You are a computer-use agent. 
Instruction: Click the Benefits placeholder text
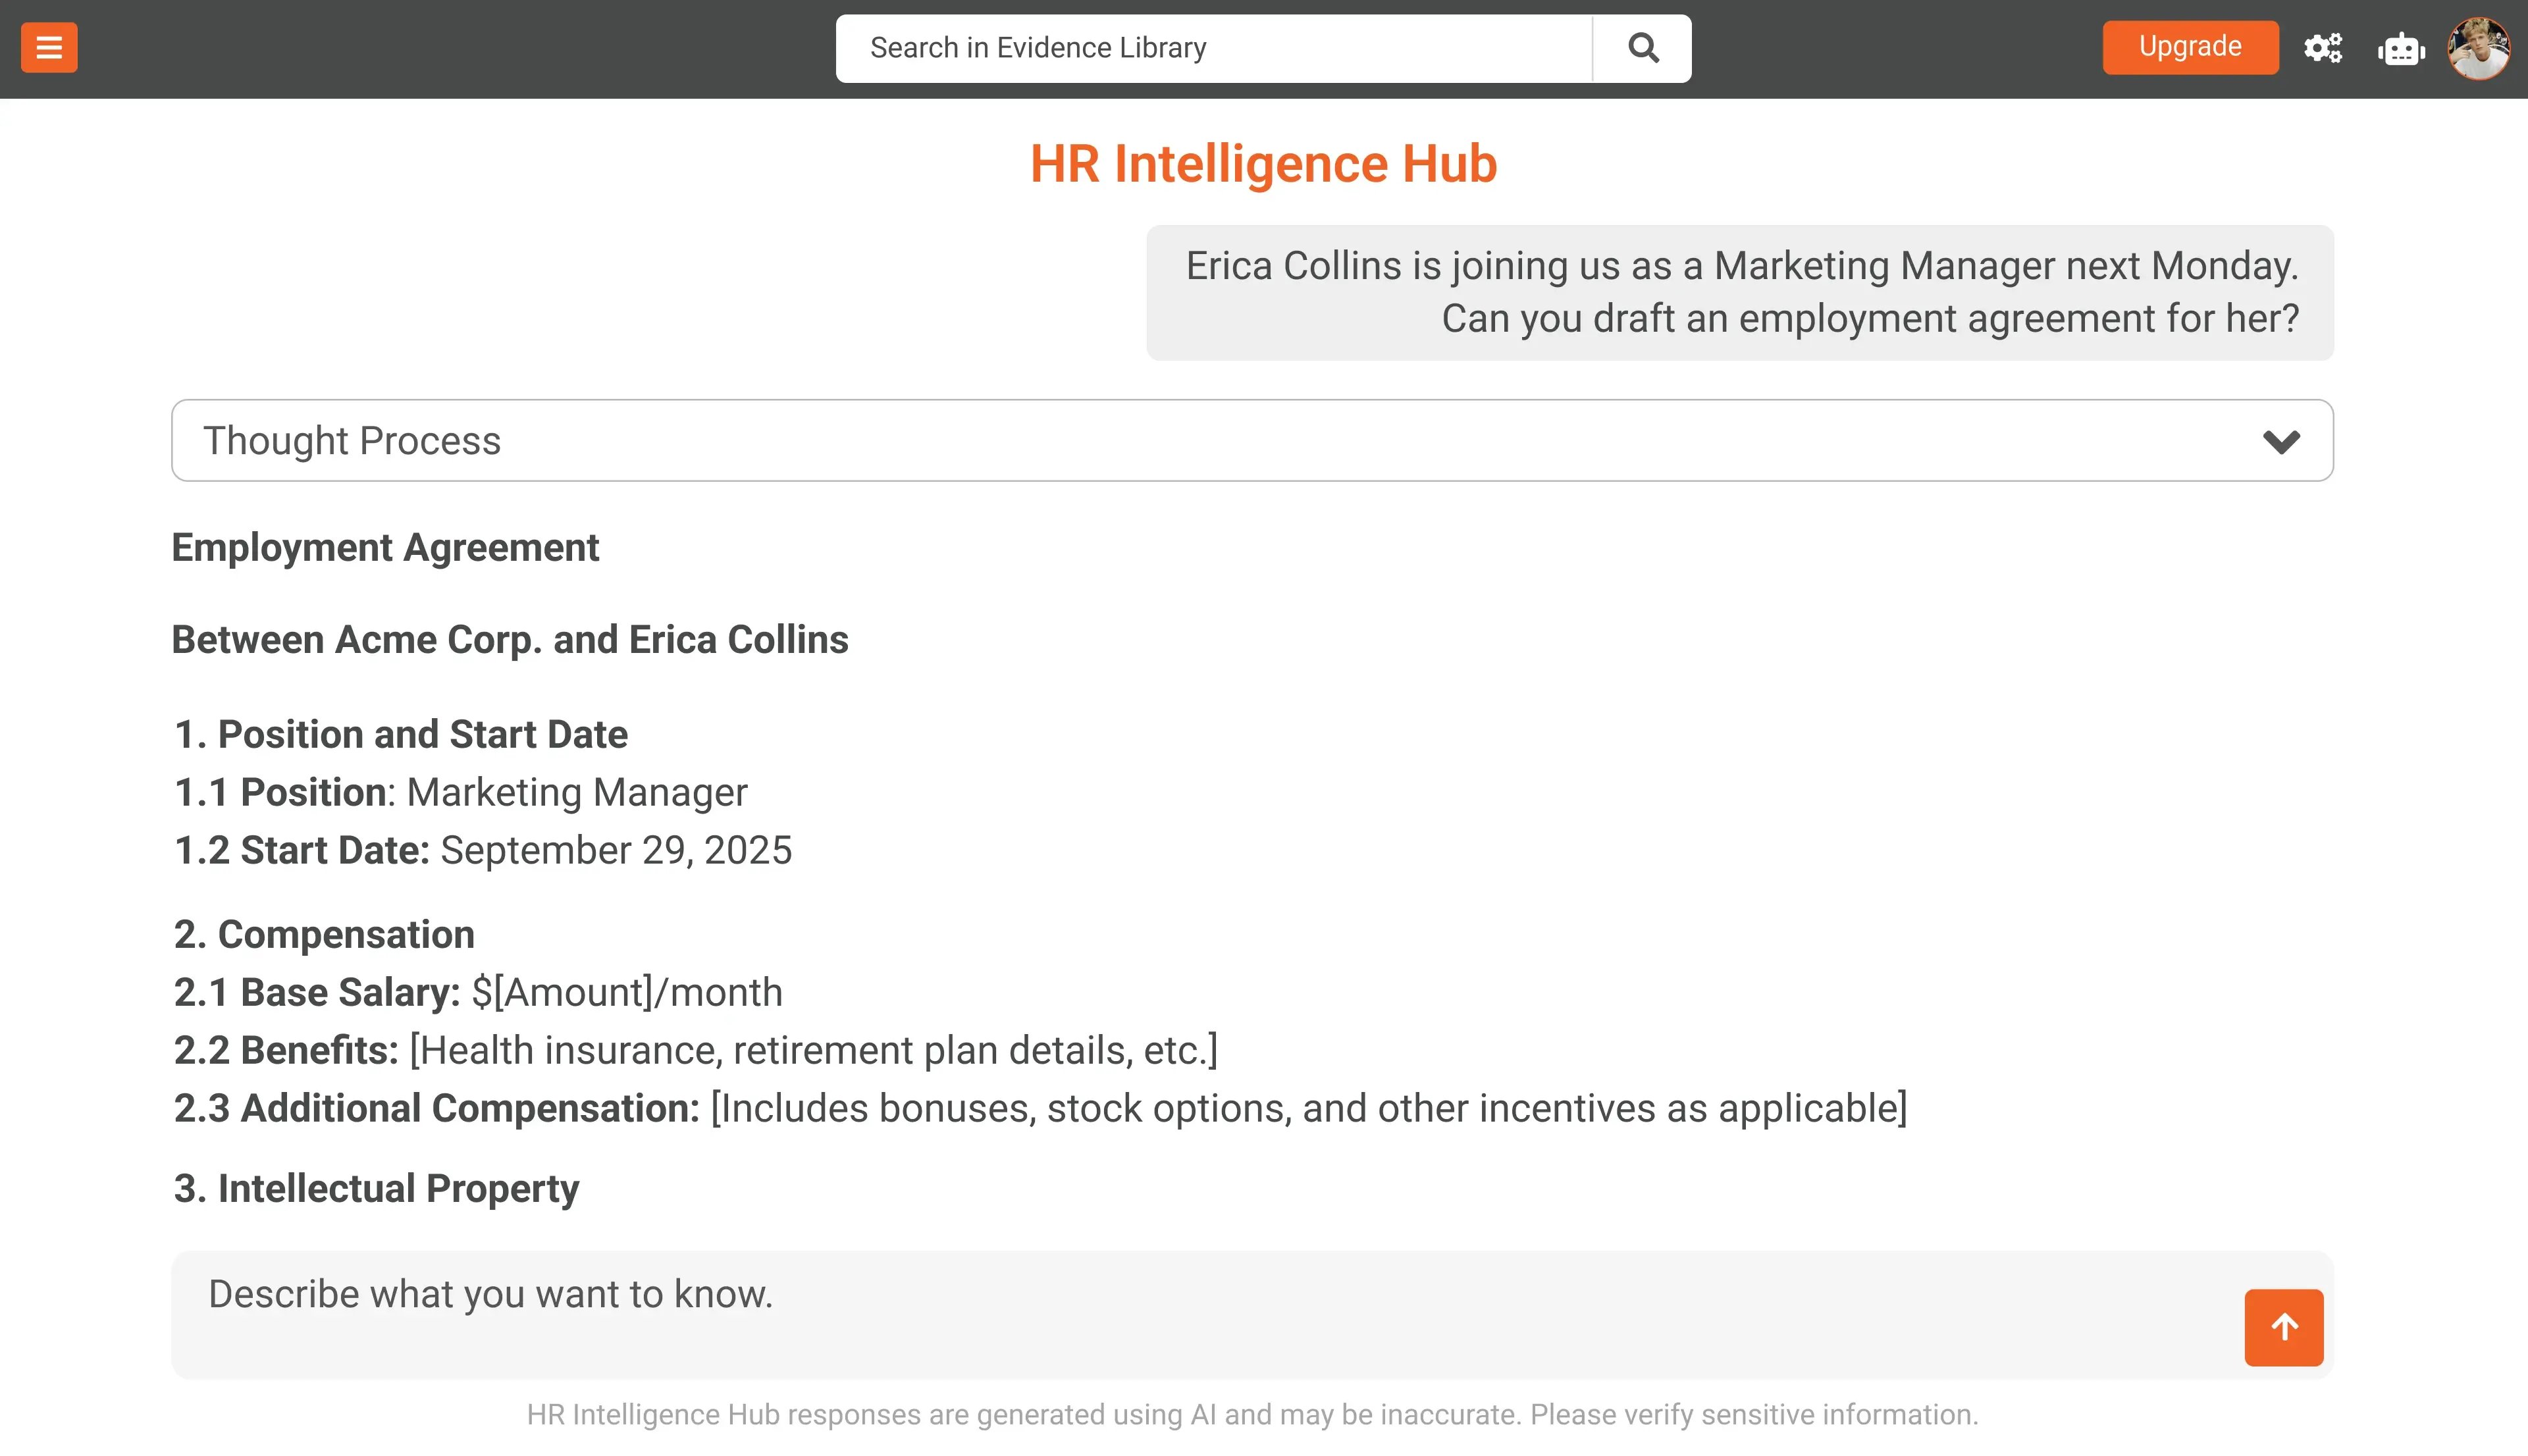[813, 1050]
